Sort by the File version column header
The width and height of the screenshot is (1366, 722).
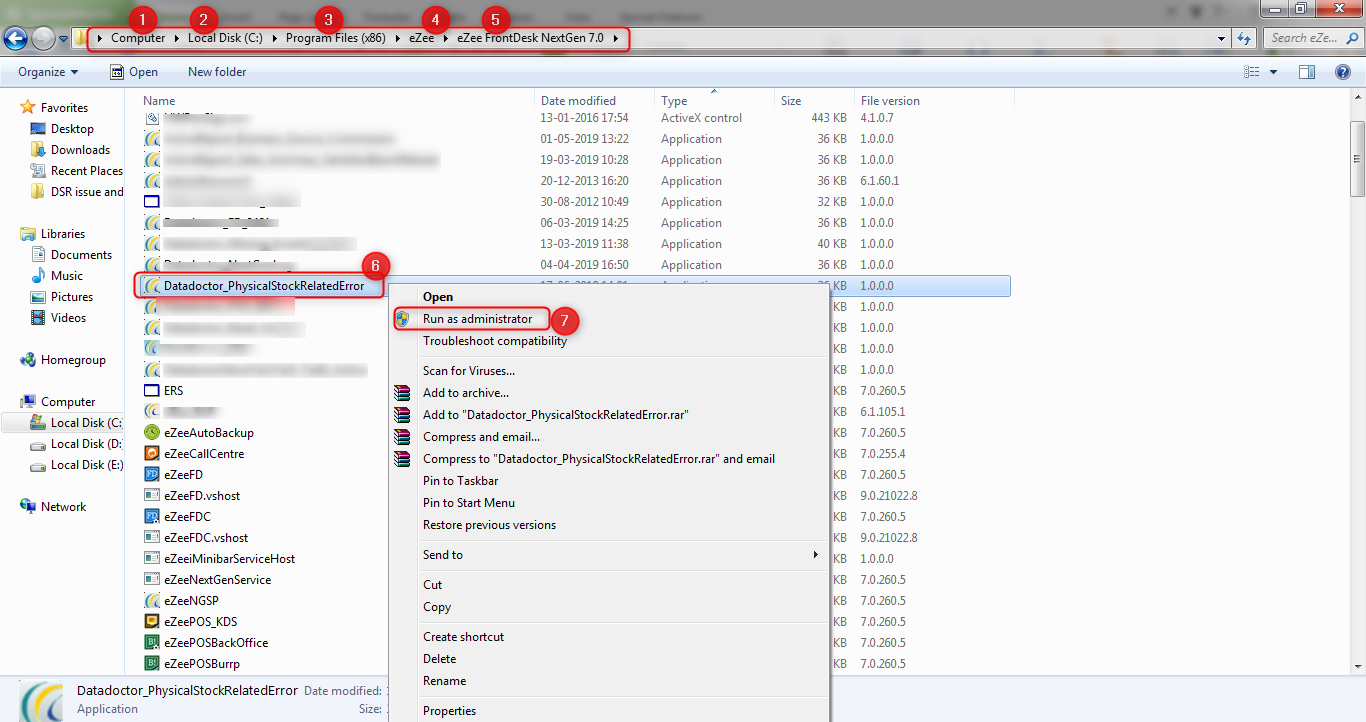[x=890, y=101]
